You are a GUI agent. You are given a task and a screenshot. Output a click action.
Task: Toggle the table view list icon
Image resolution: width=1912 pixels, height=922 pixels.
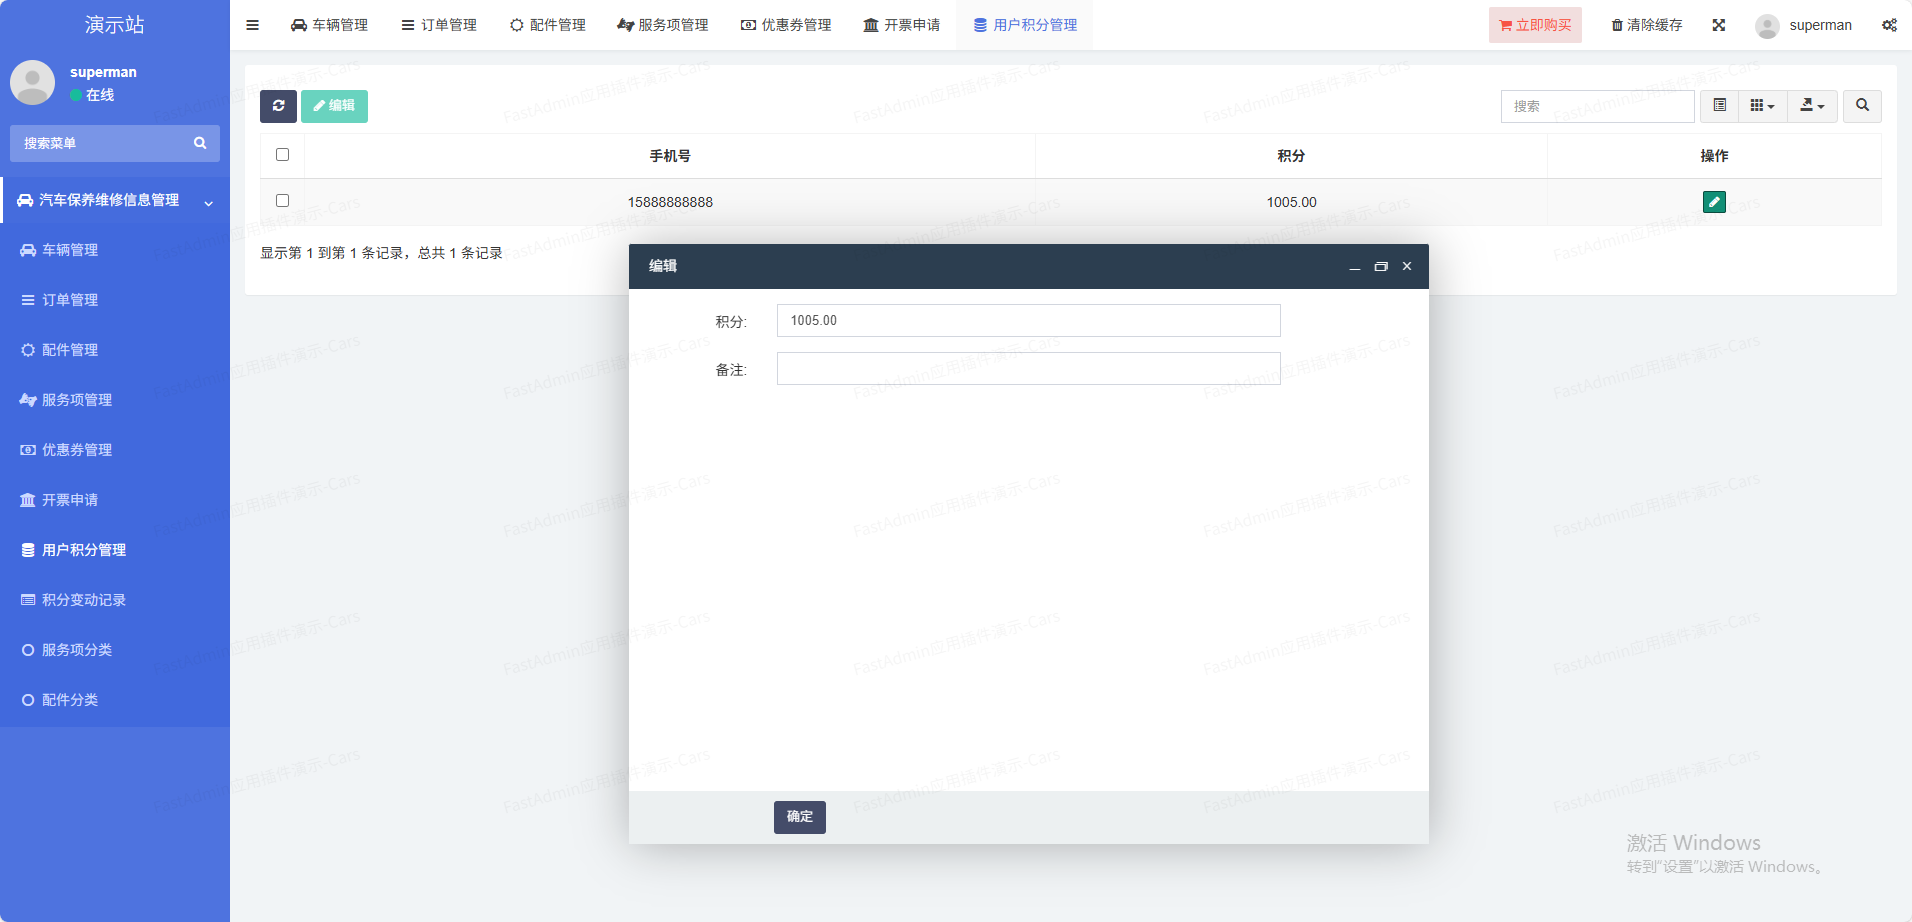click(x=1719, y=106)
